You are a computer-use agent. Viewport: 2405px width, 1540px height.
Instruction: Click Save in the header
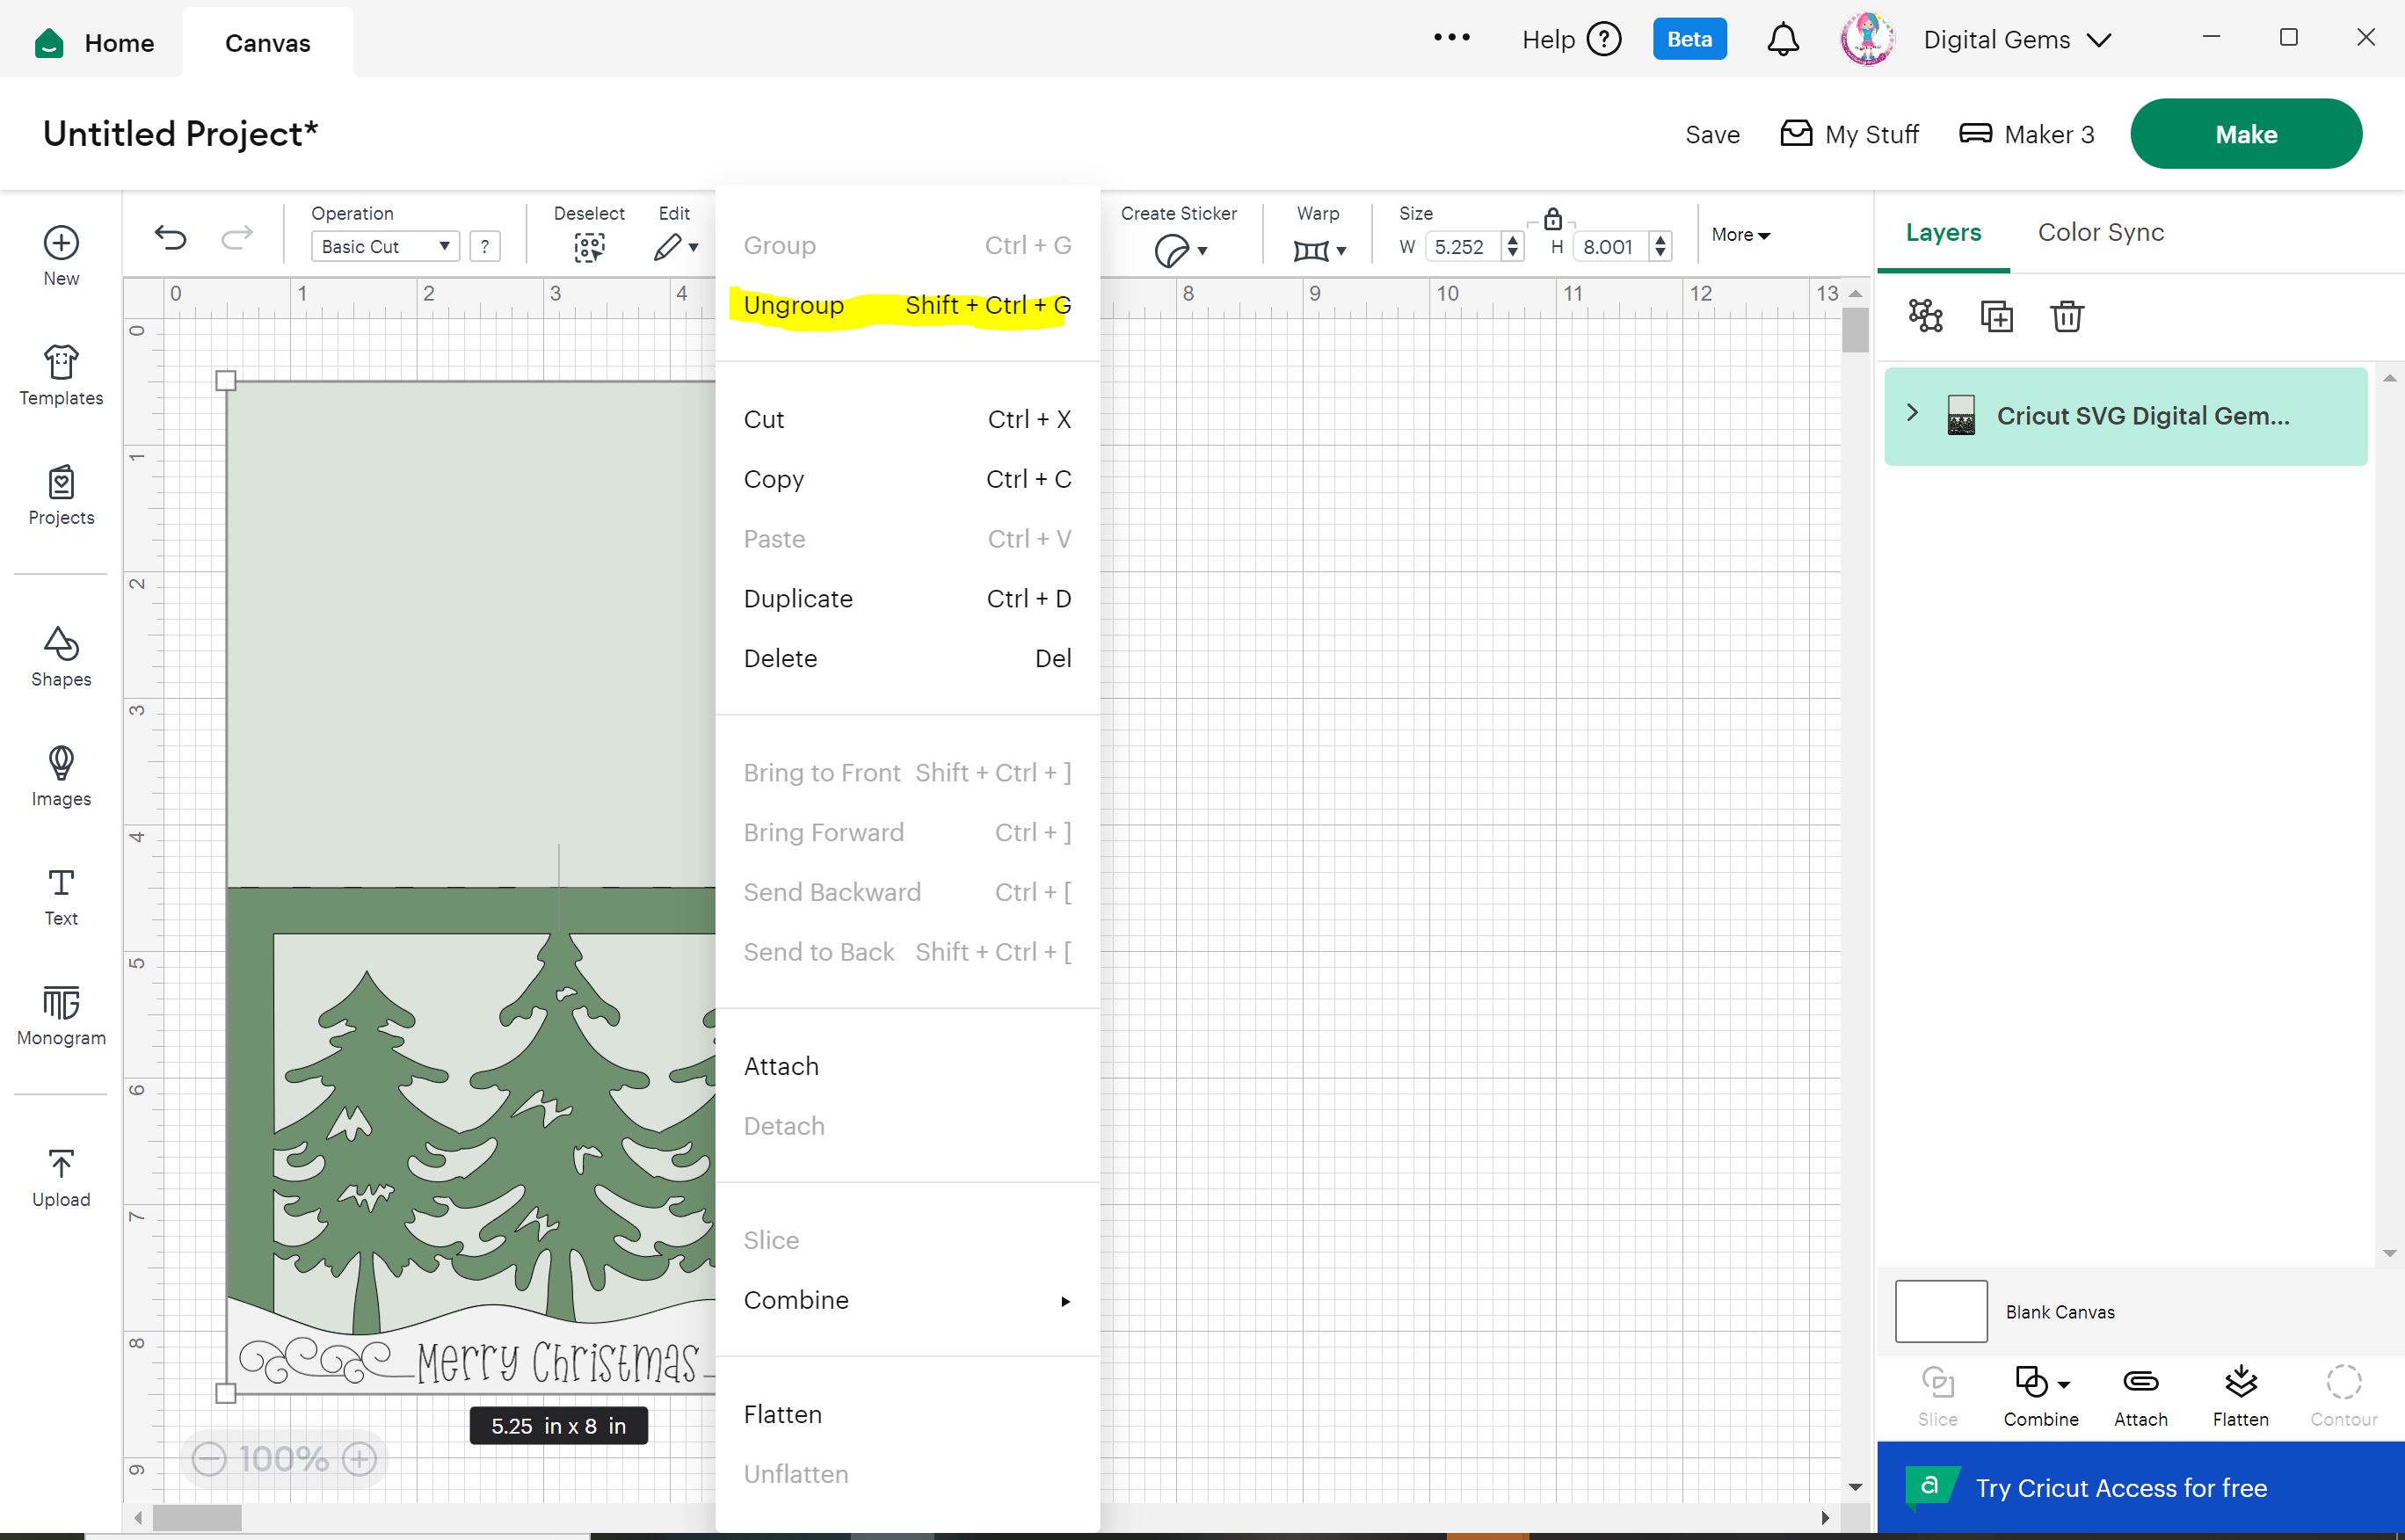pos(1712,134)
